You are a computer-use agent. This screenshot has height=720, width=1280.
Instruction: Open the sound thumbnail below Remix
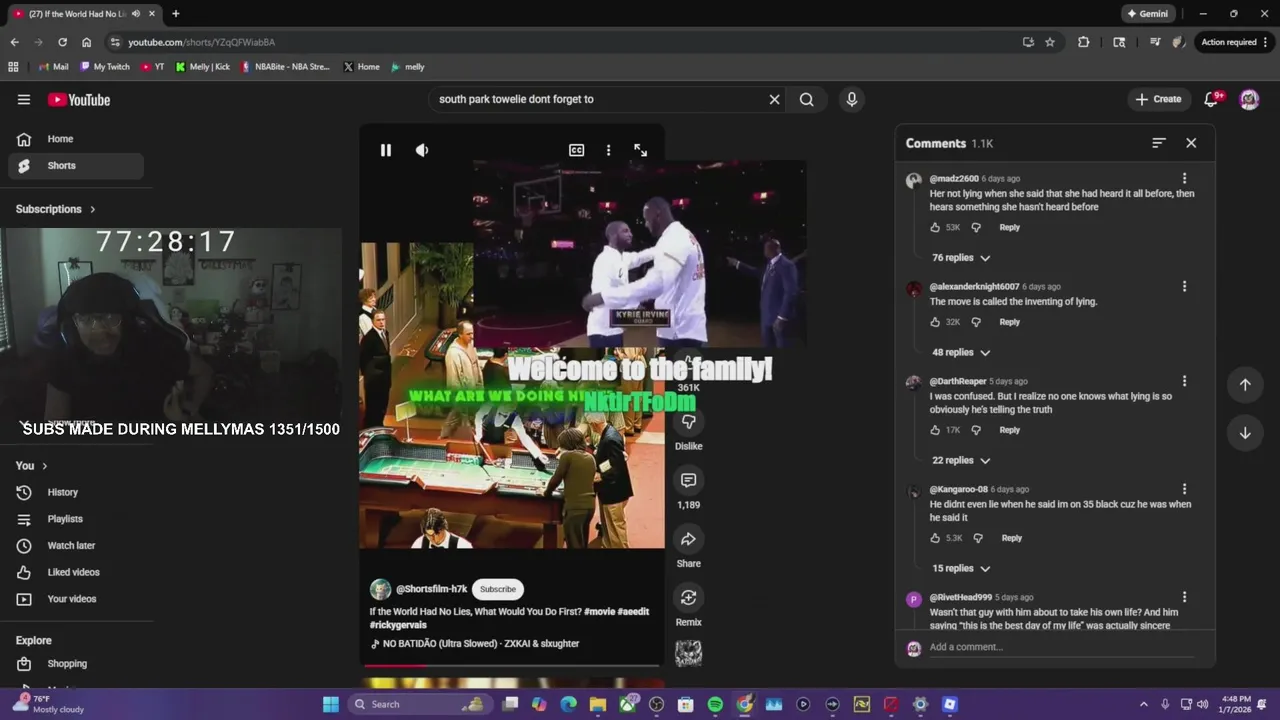688,654
